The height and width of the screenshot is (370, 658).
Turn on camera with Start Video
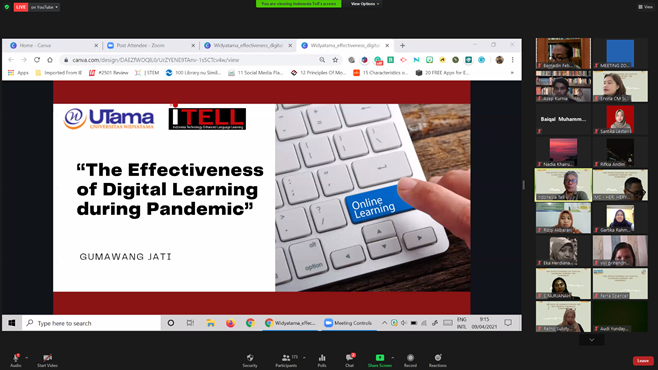pyautogui.click(x=47, y=360)
